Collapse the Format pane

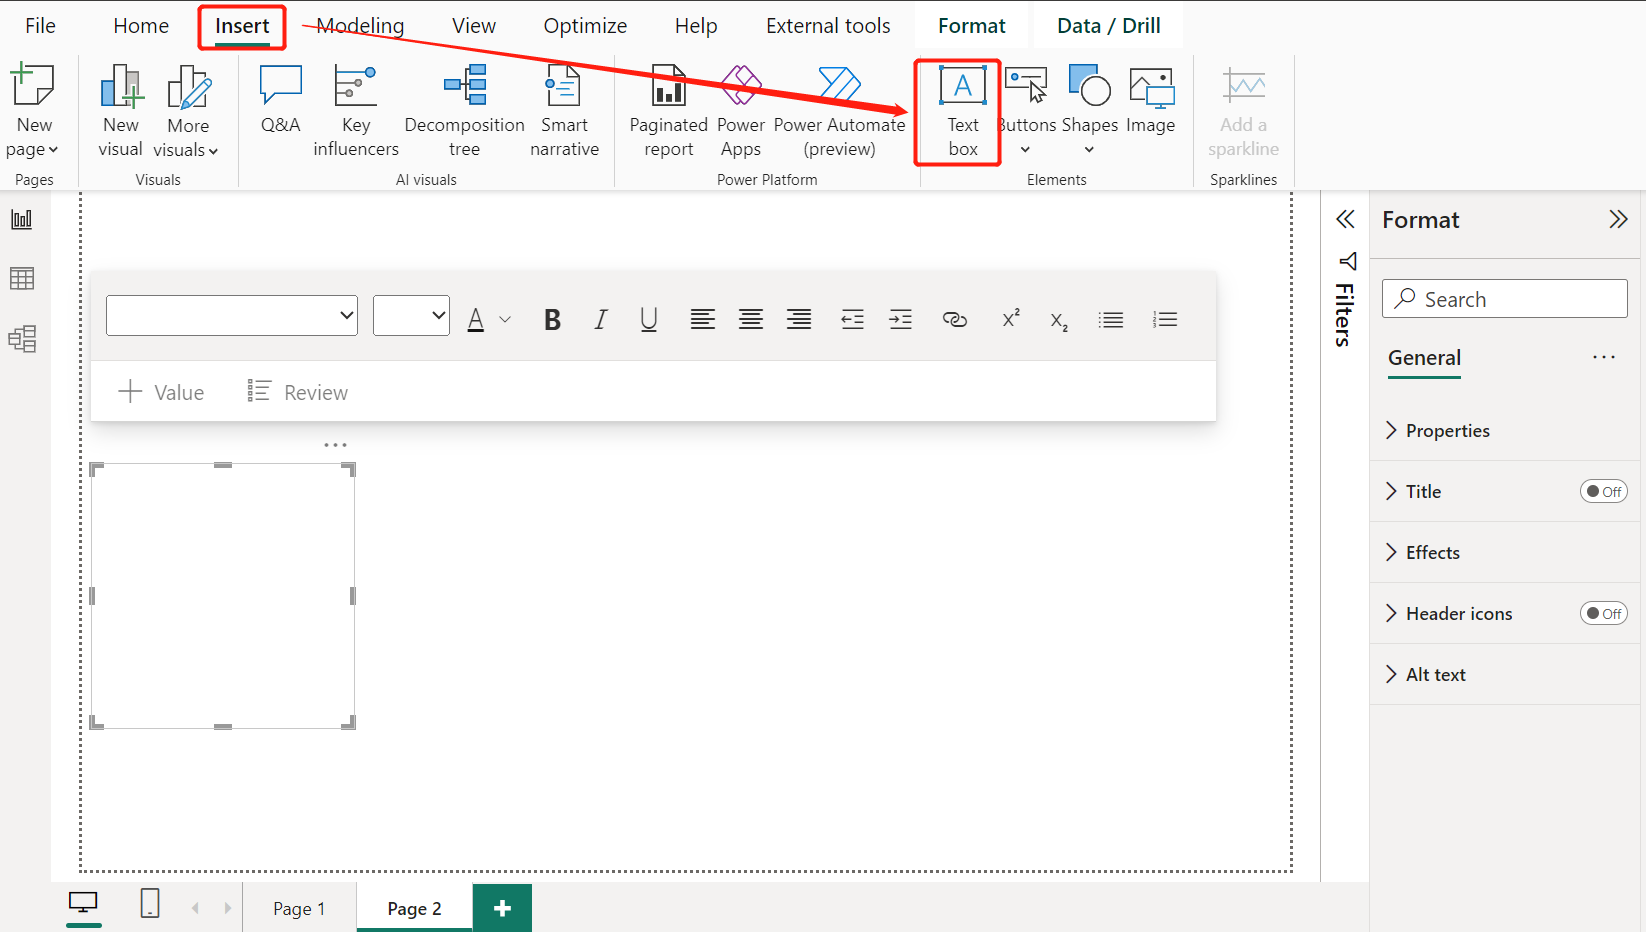[1618, 219]
